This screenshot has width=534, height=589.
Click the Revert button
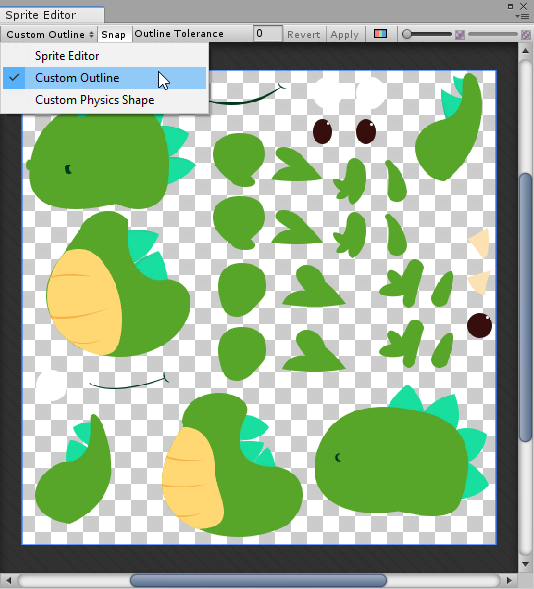(x=304, y=35)
